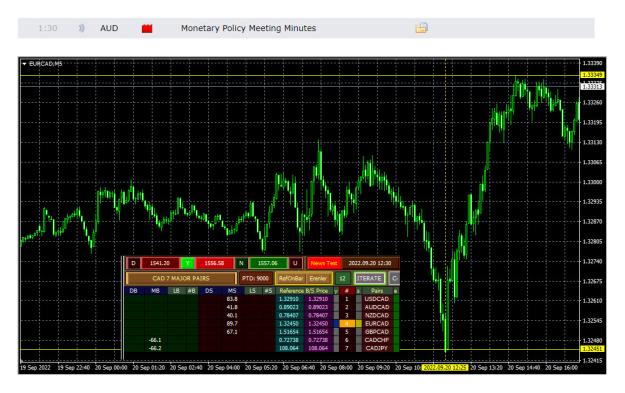Screen dimensions: 625x393
Task: Select the NZDCAD pair
Action: click(377, 315)
